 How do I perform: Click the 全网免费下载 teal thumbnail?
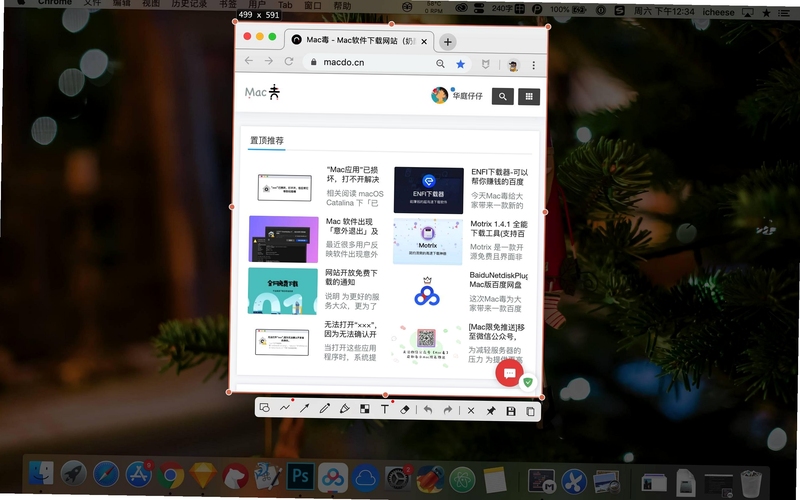coord(283,291)
